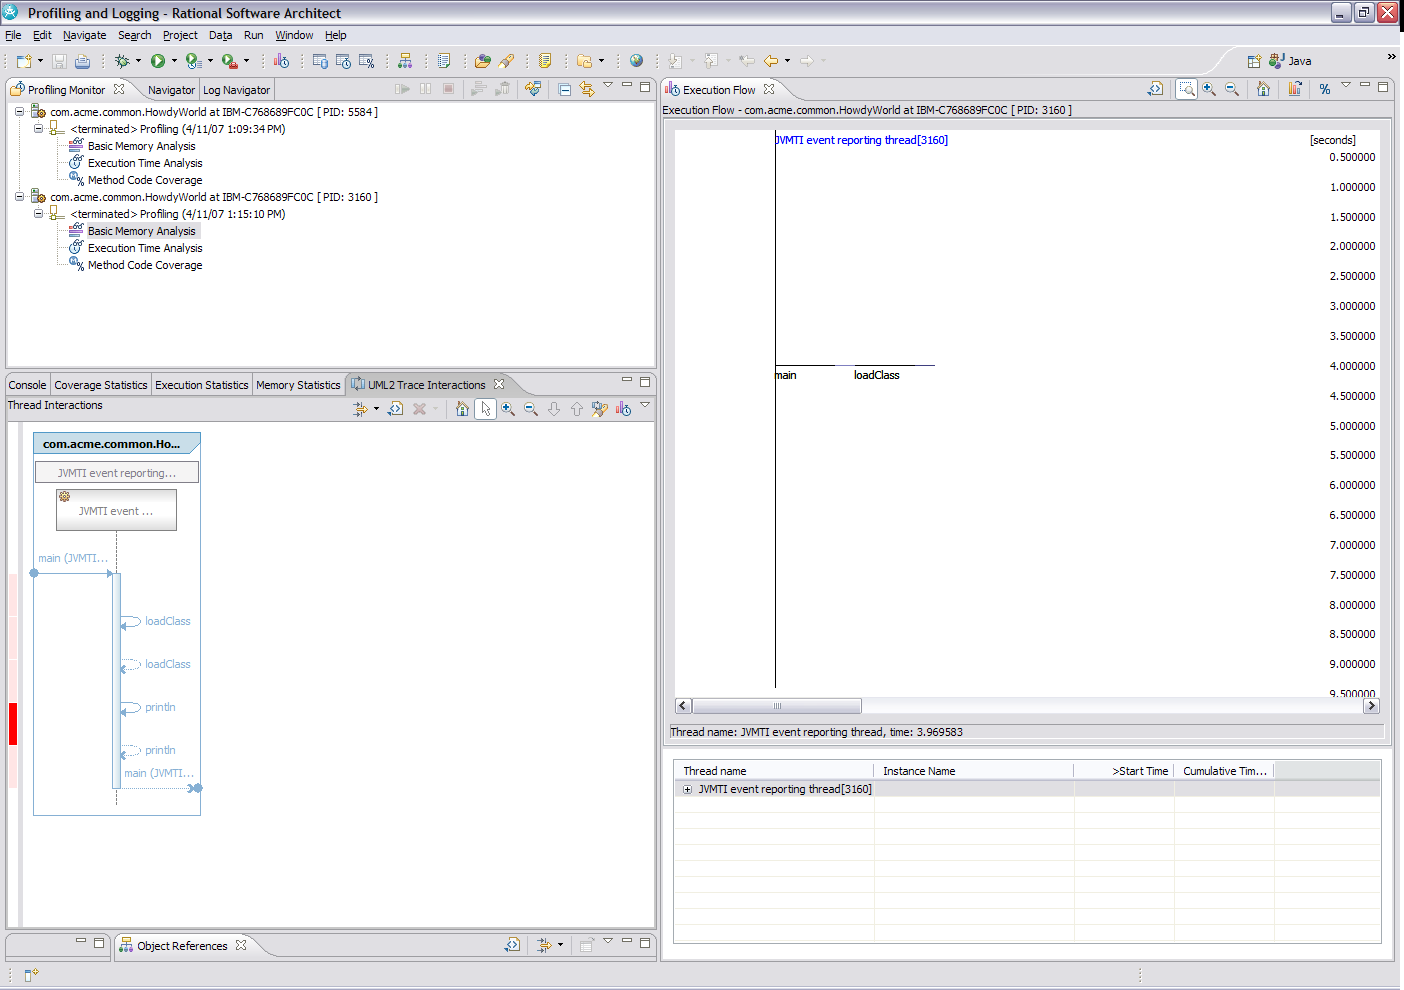
Task: Switch to the Coverage Statistics tab
Action: (101, 385)
